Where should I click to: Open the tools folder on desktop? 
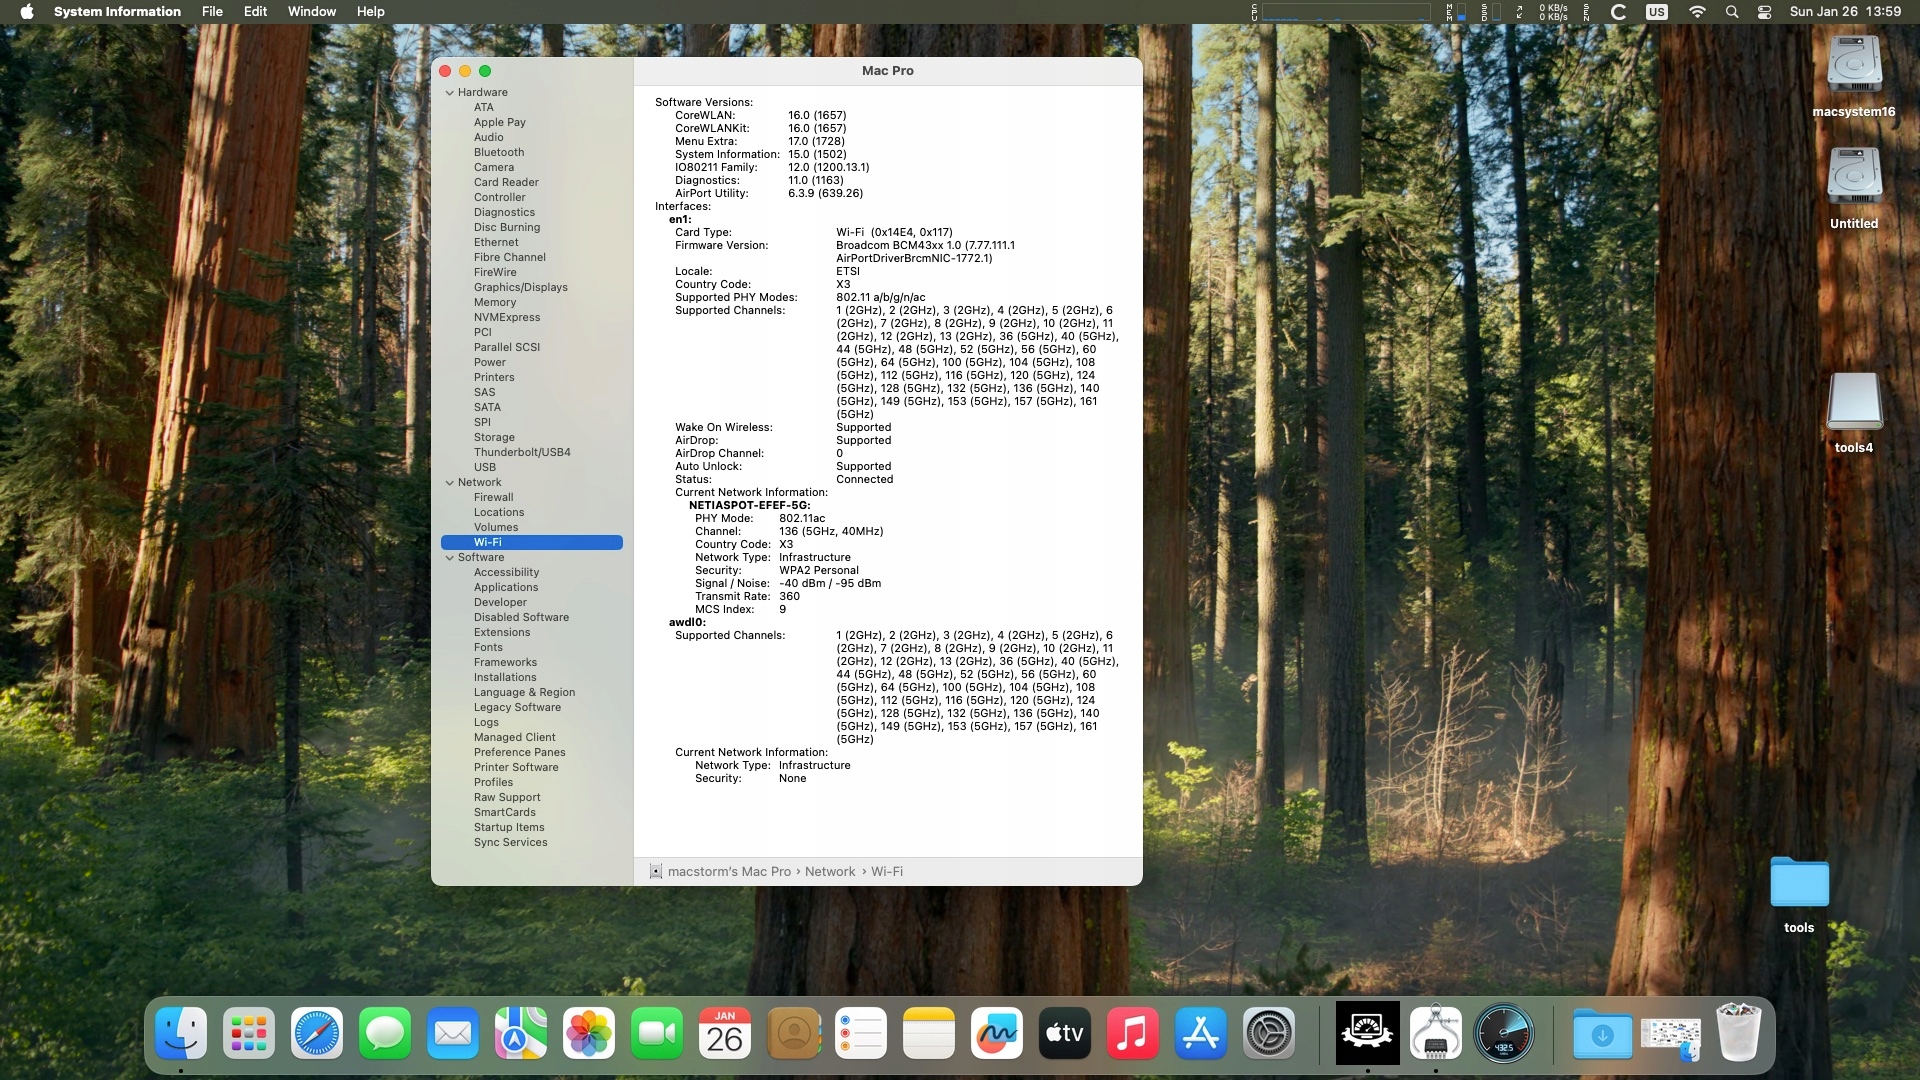tap(1798, 883)
